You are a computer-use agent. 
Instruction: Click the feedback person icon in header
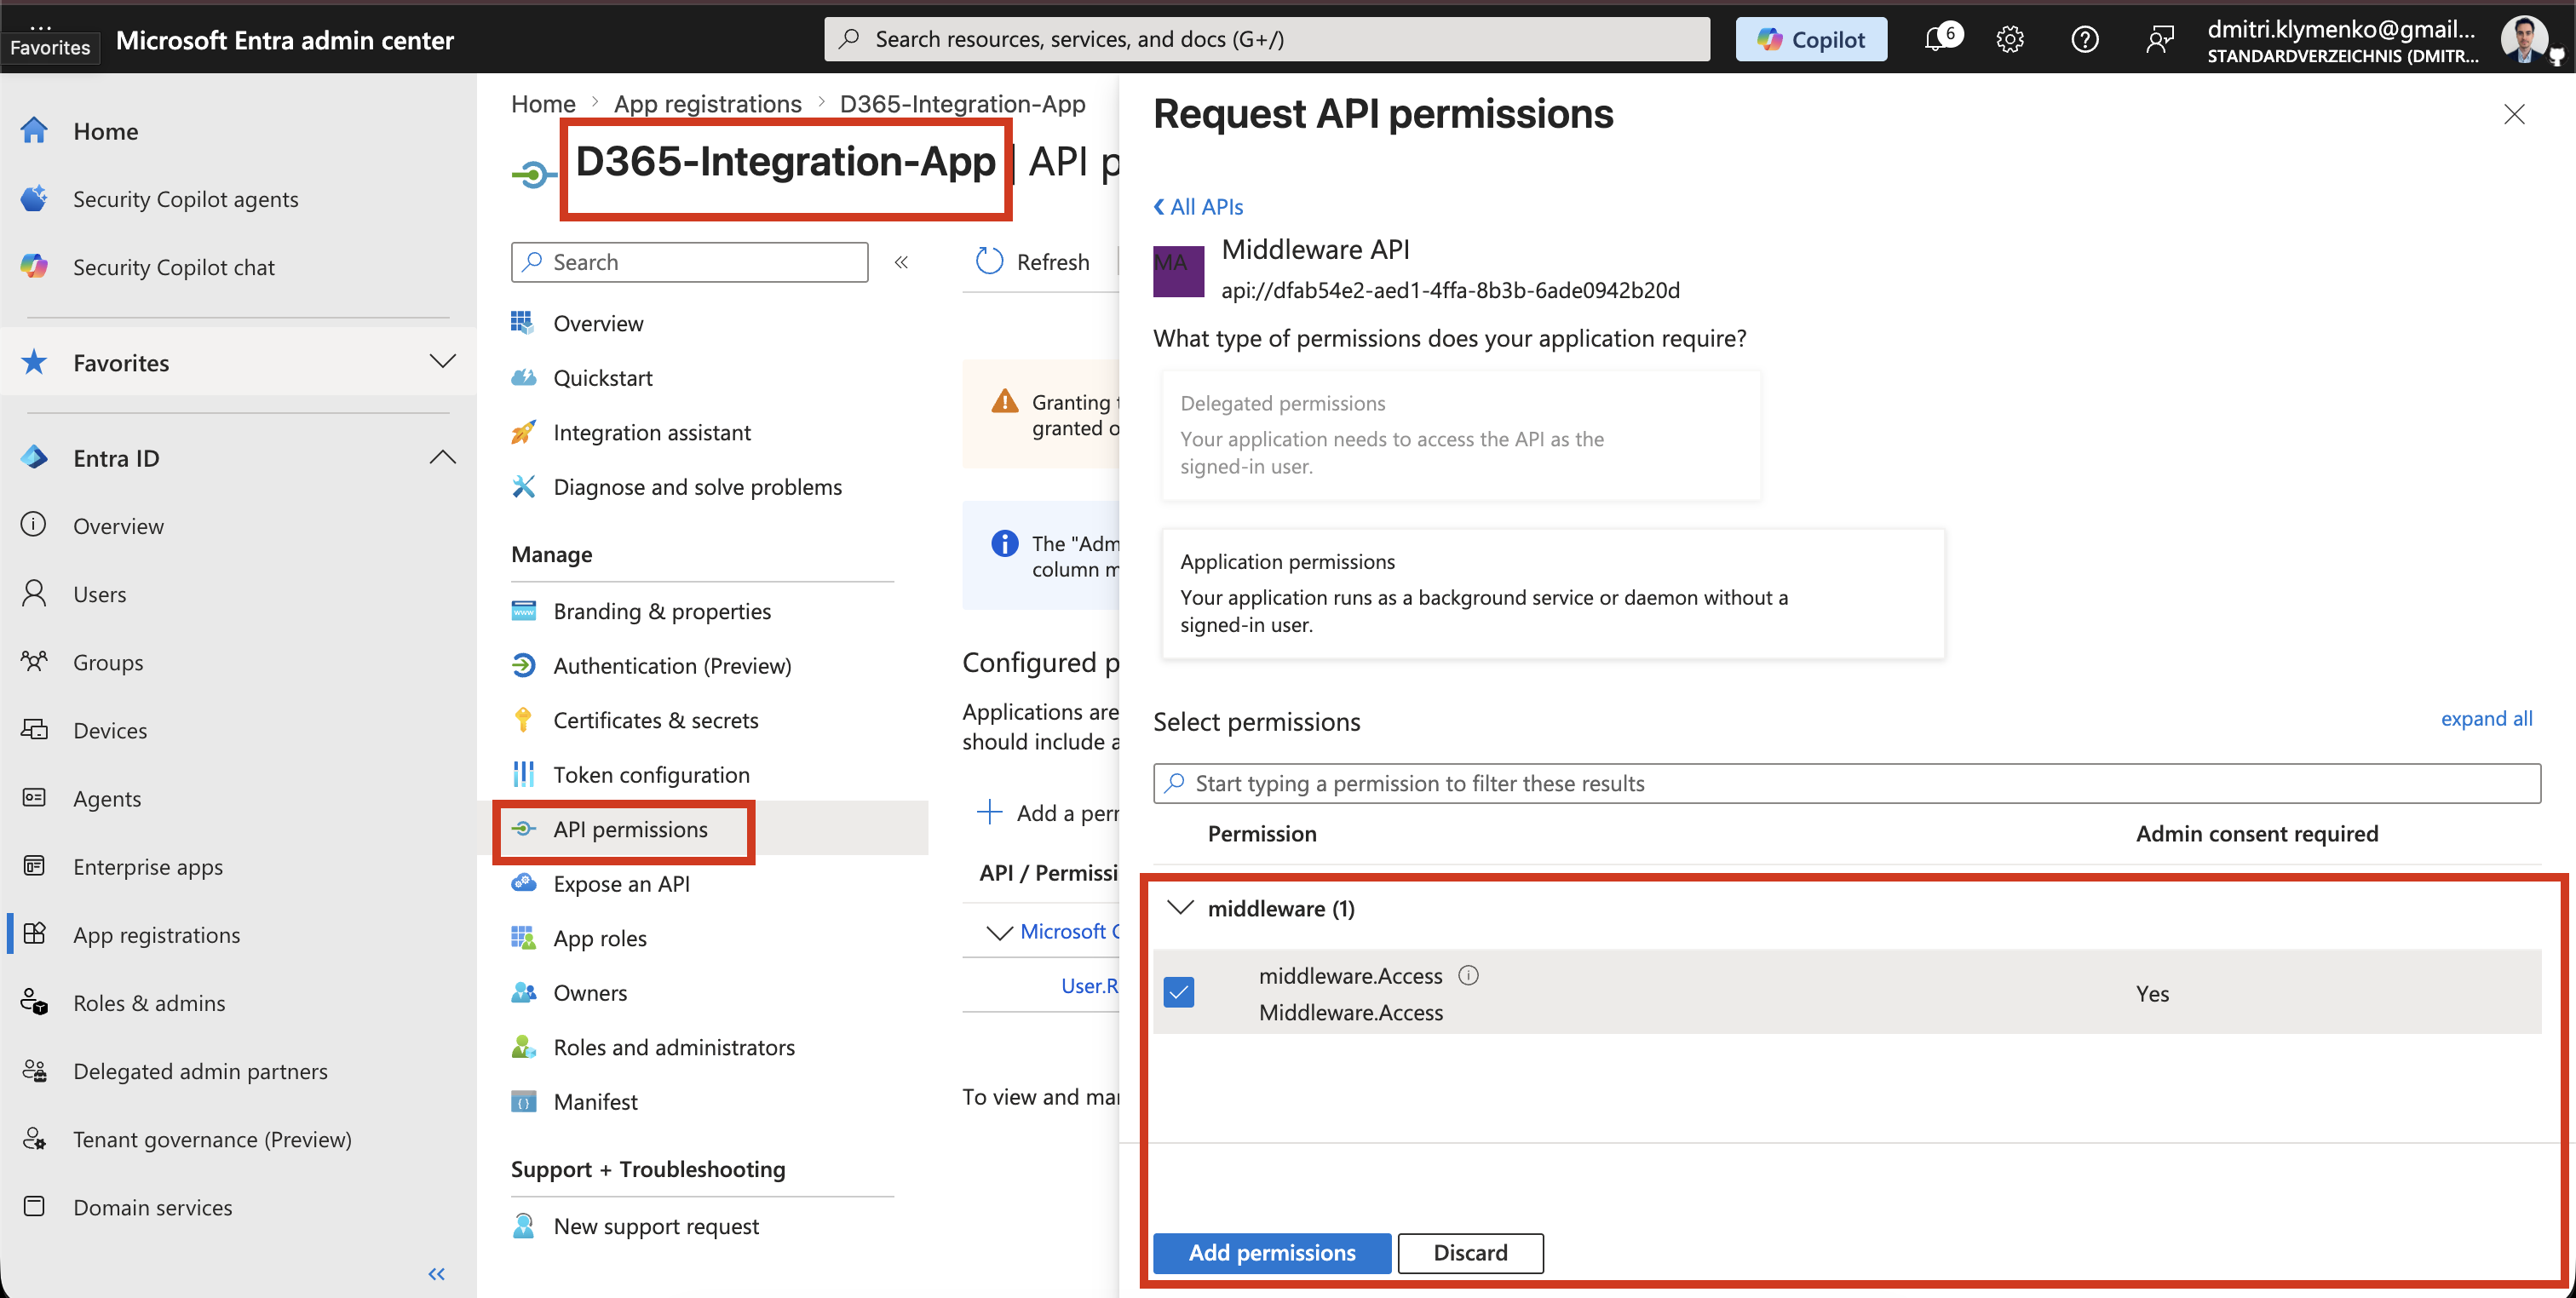pos(2159,39)
